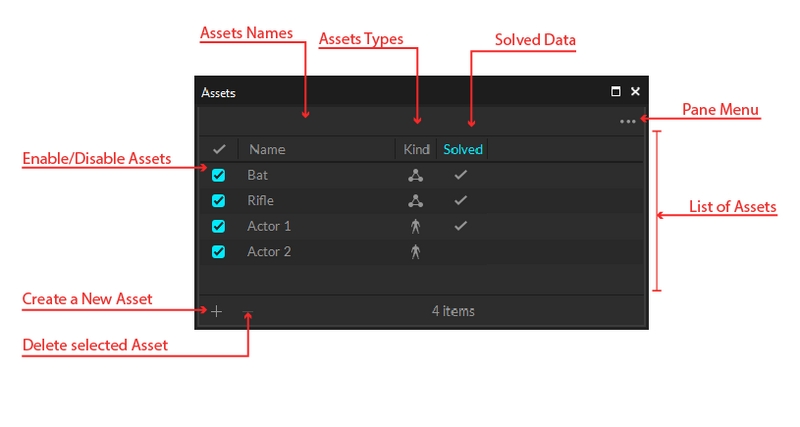Click the actor kind icon for Actor 2
This screenshot has height=427, width=800.
[x=416, y=252]
